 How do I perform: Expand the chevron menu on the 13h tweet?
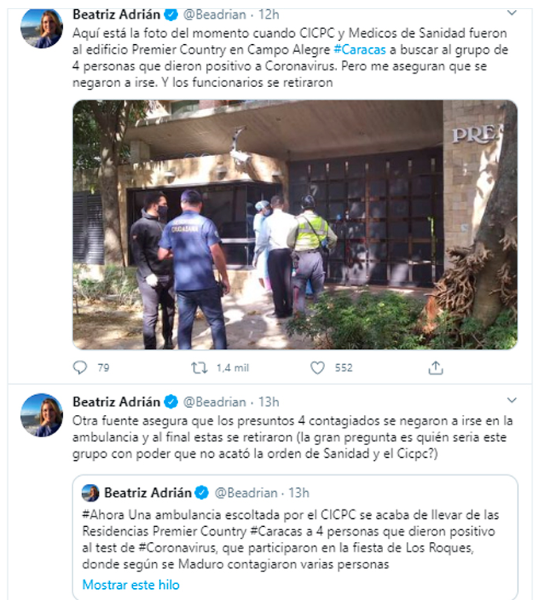click(511, 400)
